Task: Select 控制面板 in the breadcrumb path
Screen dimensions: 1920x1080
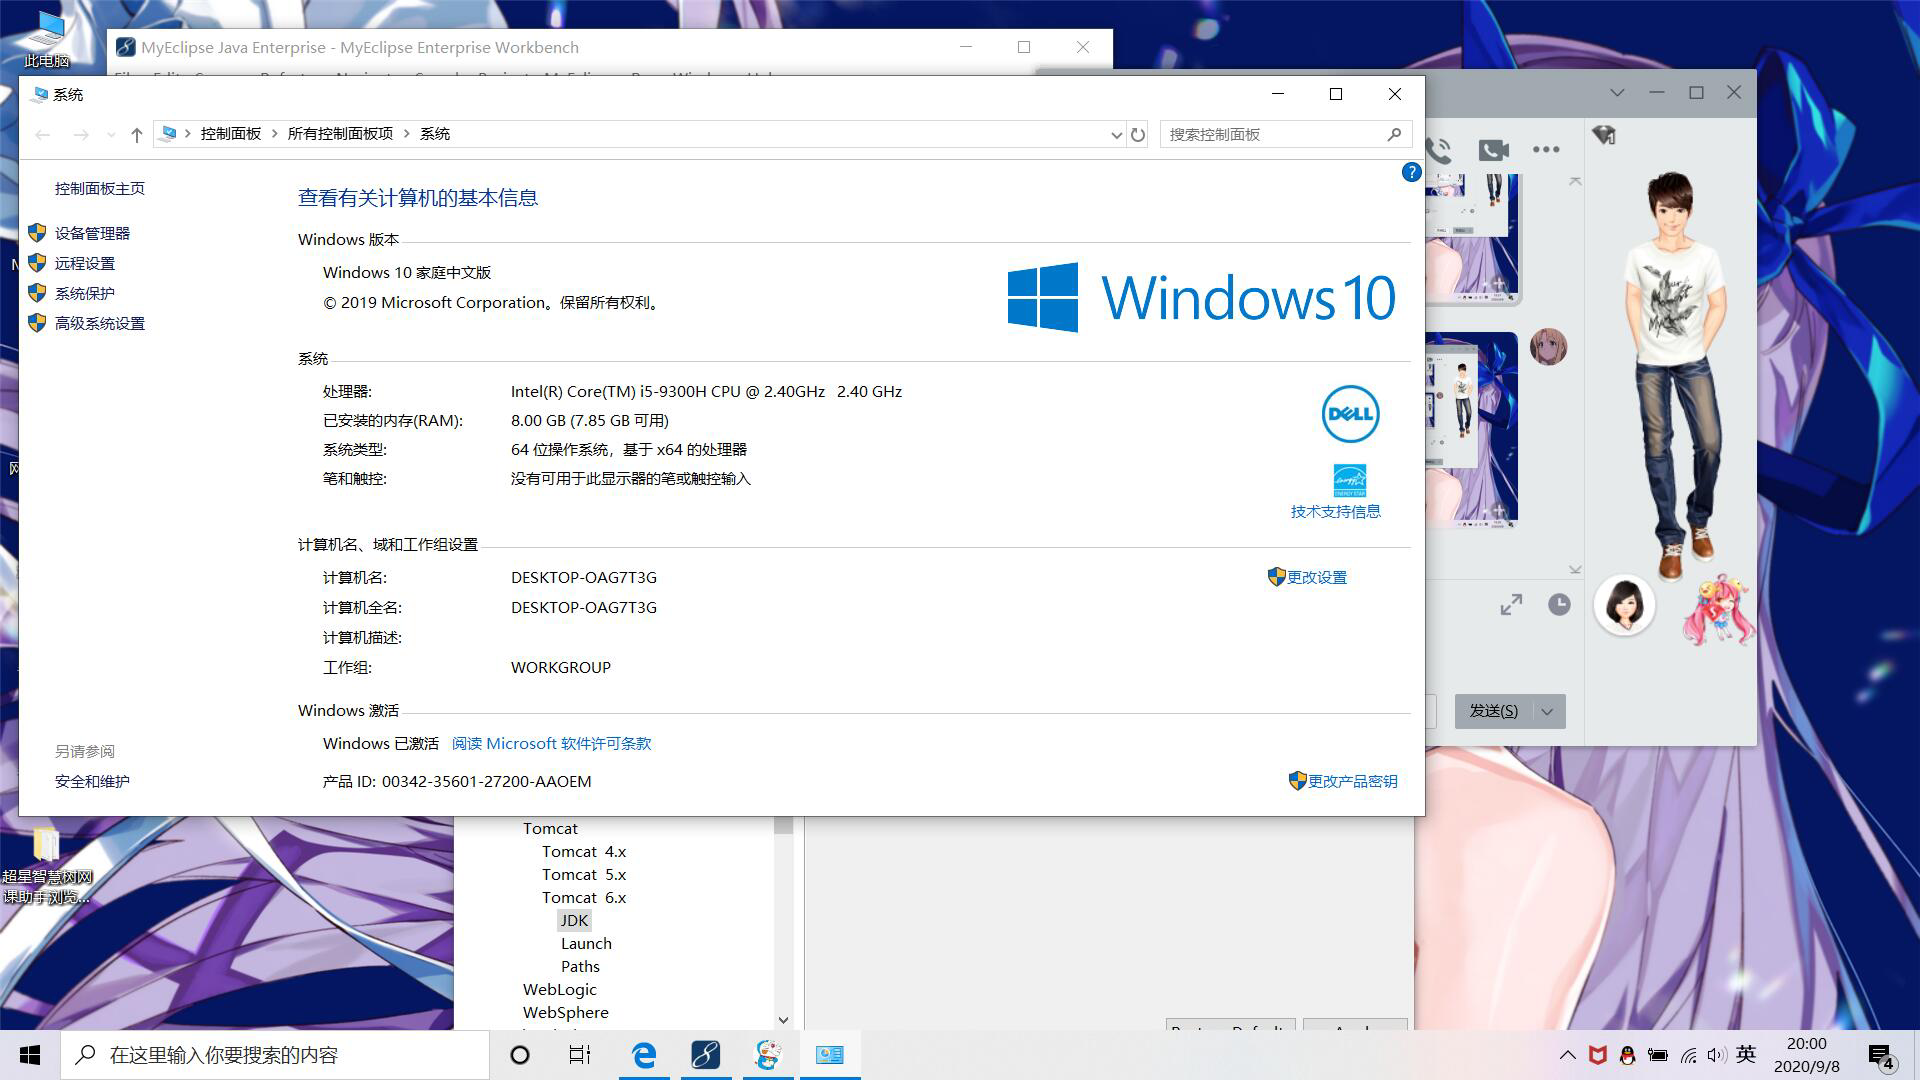Action: (230, 134)
